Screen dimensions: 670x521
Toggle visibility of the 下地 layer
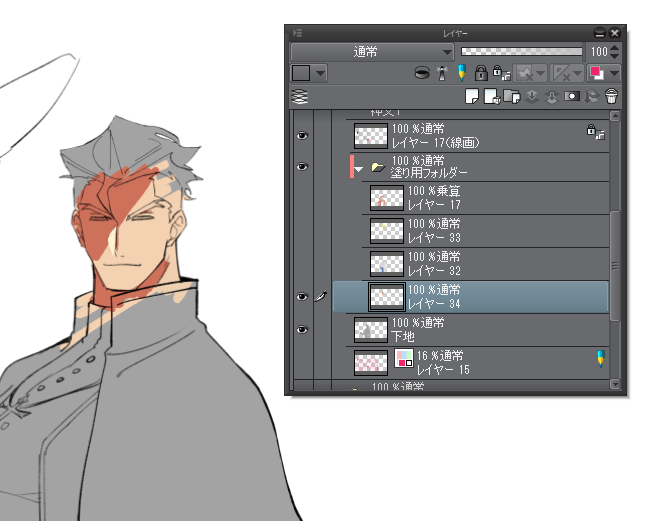point(302,330)
